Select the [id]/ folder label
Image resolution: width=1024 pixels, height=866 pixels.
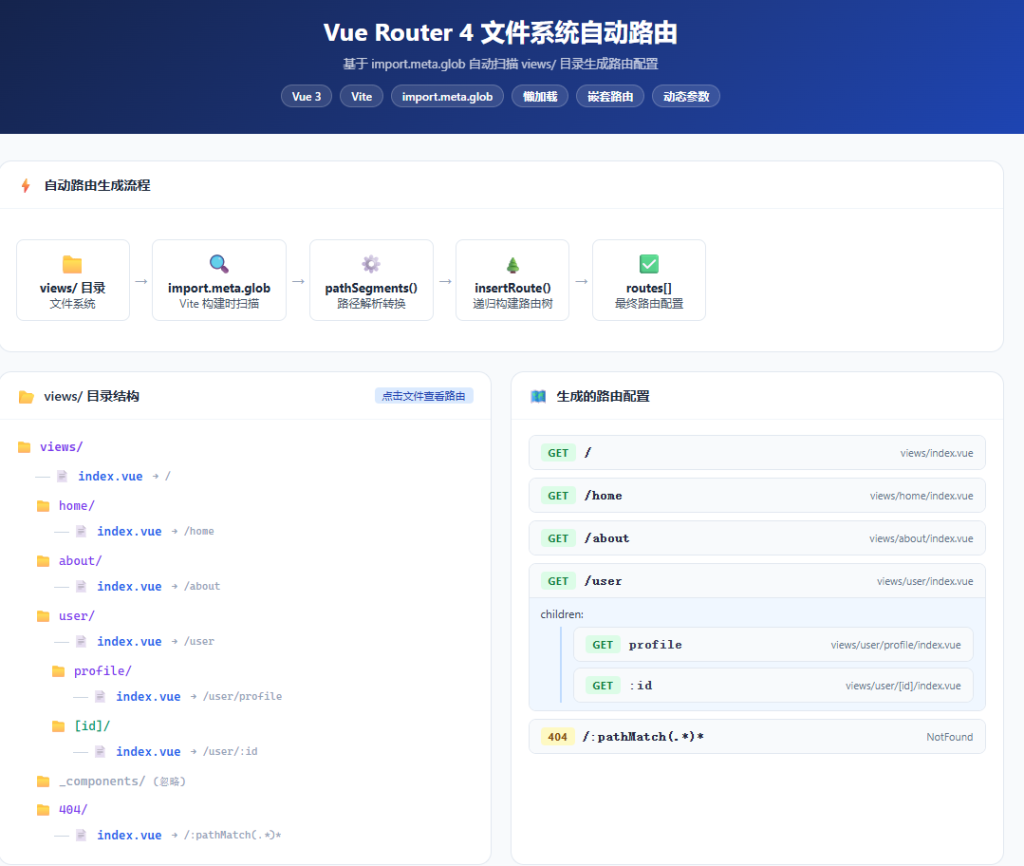coord(92,726)
